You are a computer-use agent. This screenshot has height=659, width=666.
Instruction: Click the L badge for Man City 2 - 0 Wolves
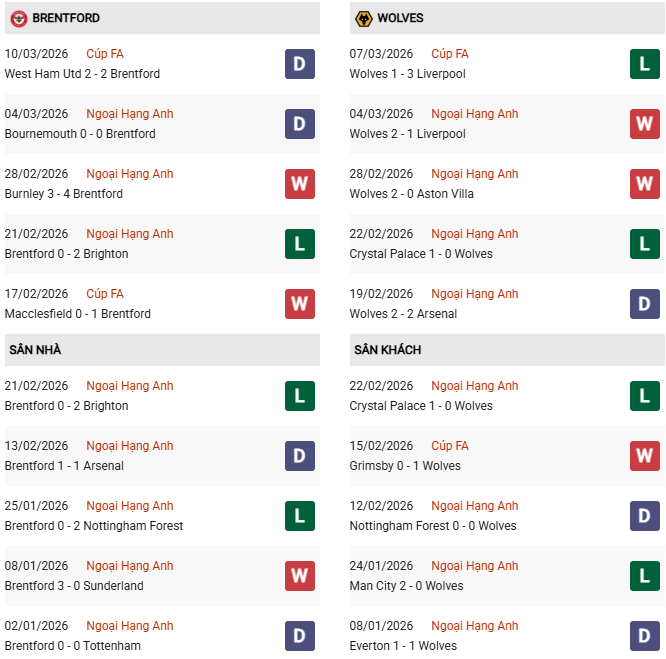pyautogui.click(x=644, y=576)
